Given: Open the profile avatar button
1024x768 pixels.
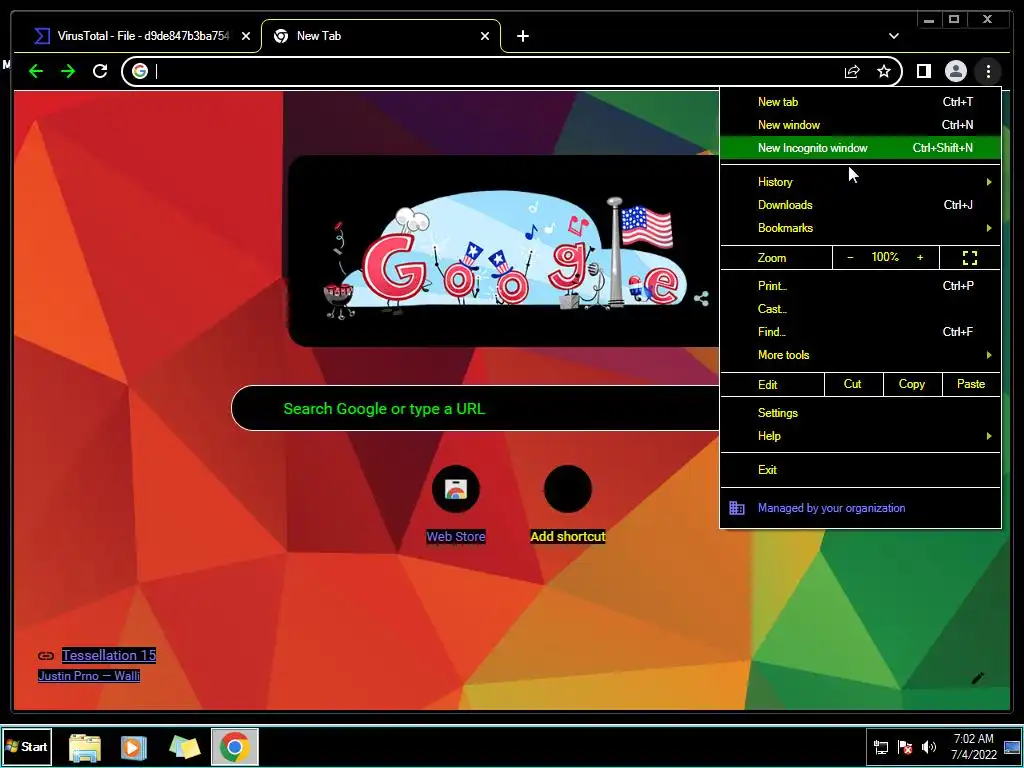Looking at the screenshot, I should [x=955, y=71].
